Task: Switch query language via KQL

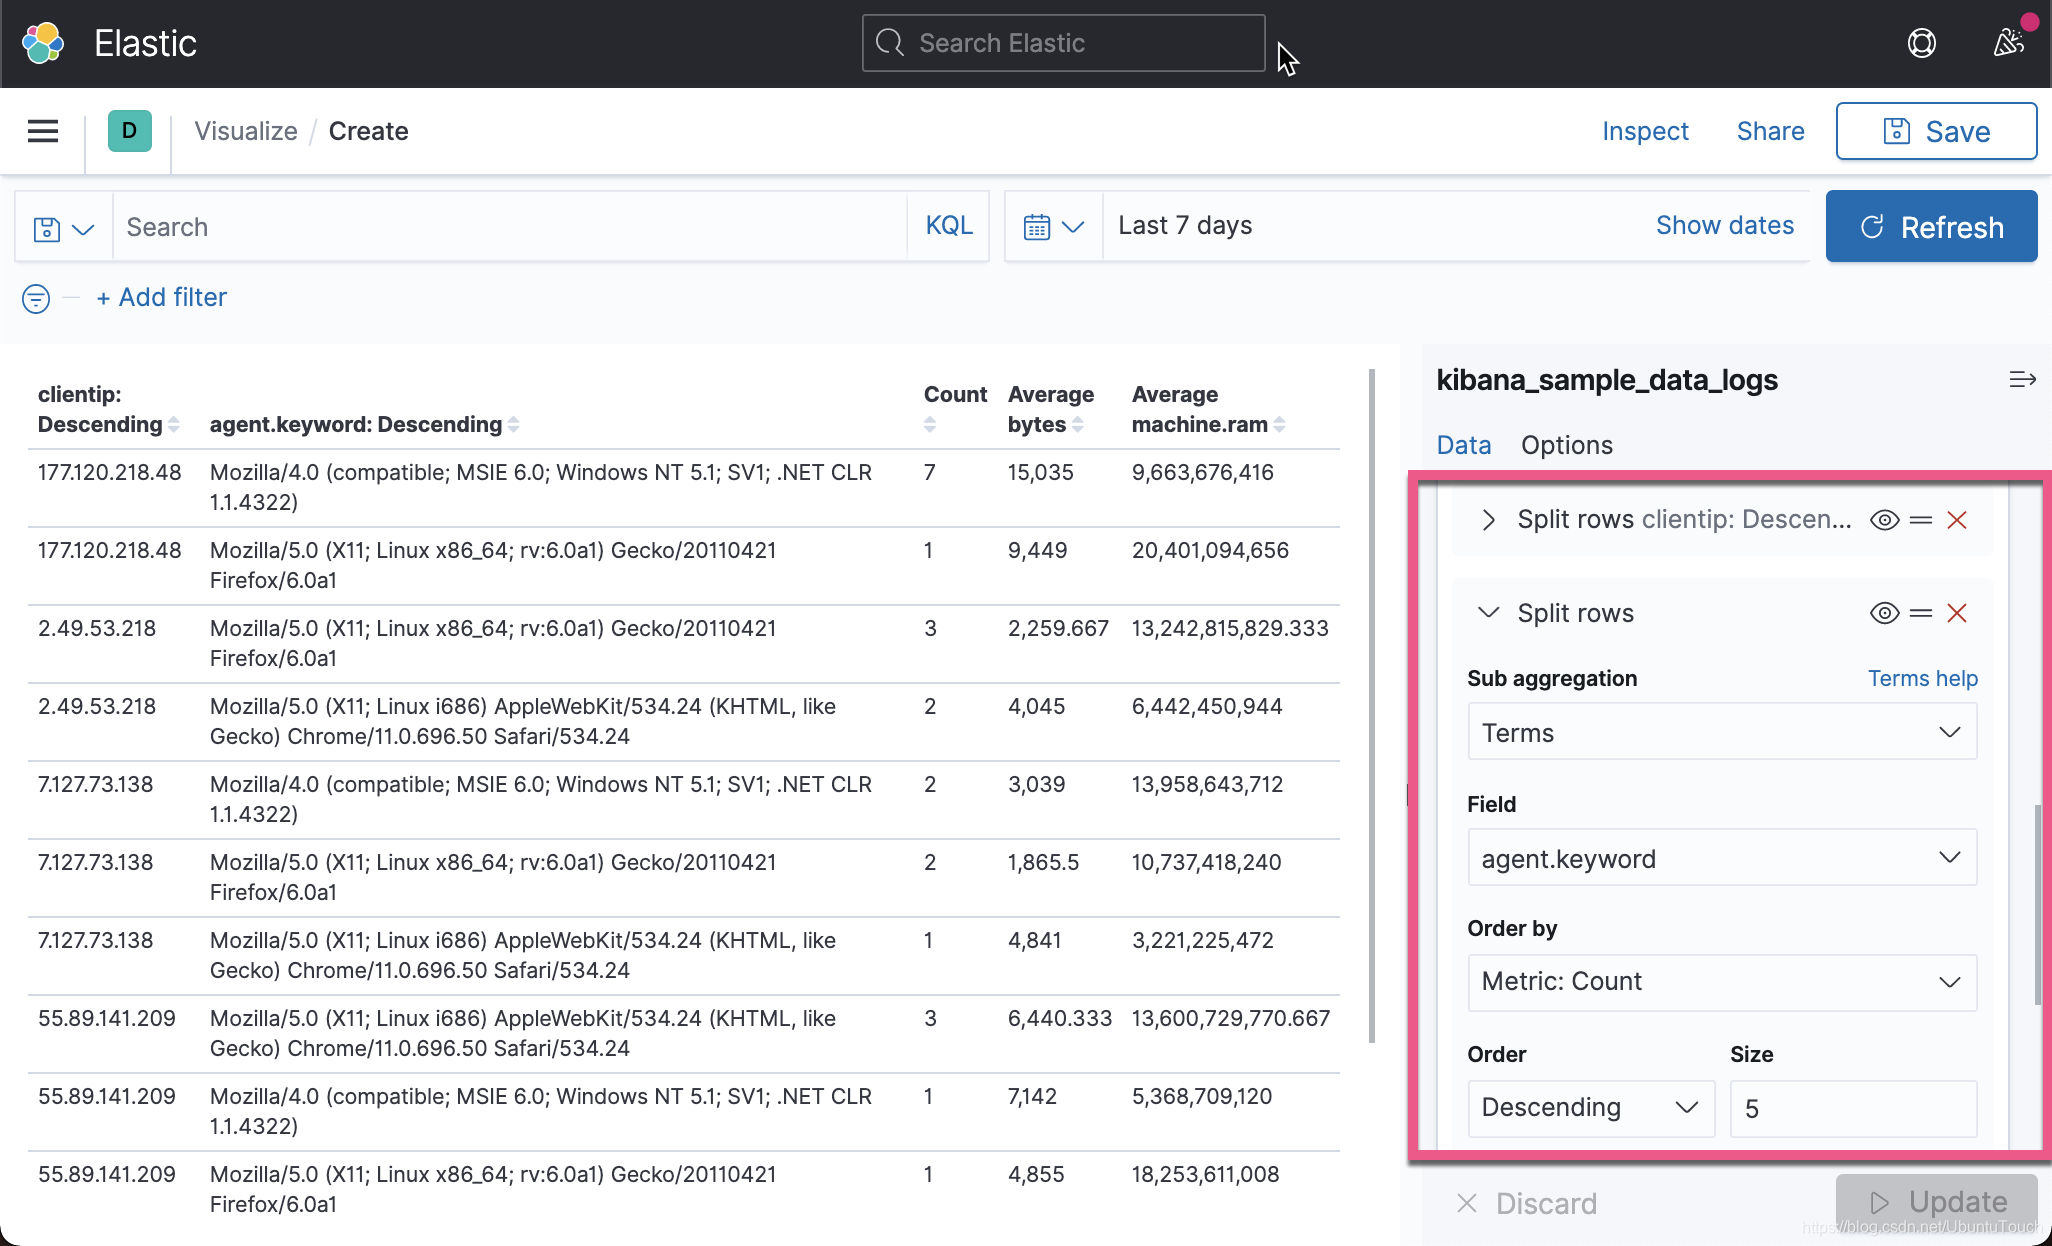Action: click(x=948, y=226)
